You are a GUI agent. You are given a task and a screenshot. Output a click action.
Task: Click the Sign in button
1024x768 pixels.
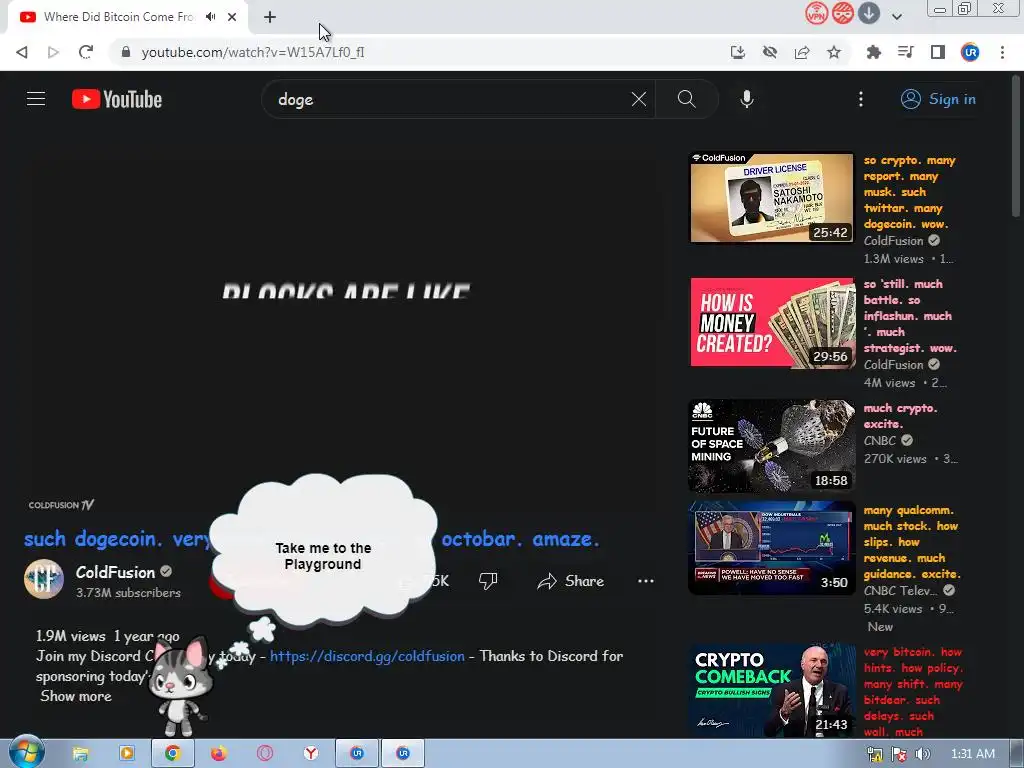(938, 99)
